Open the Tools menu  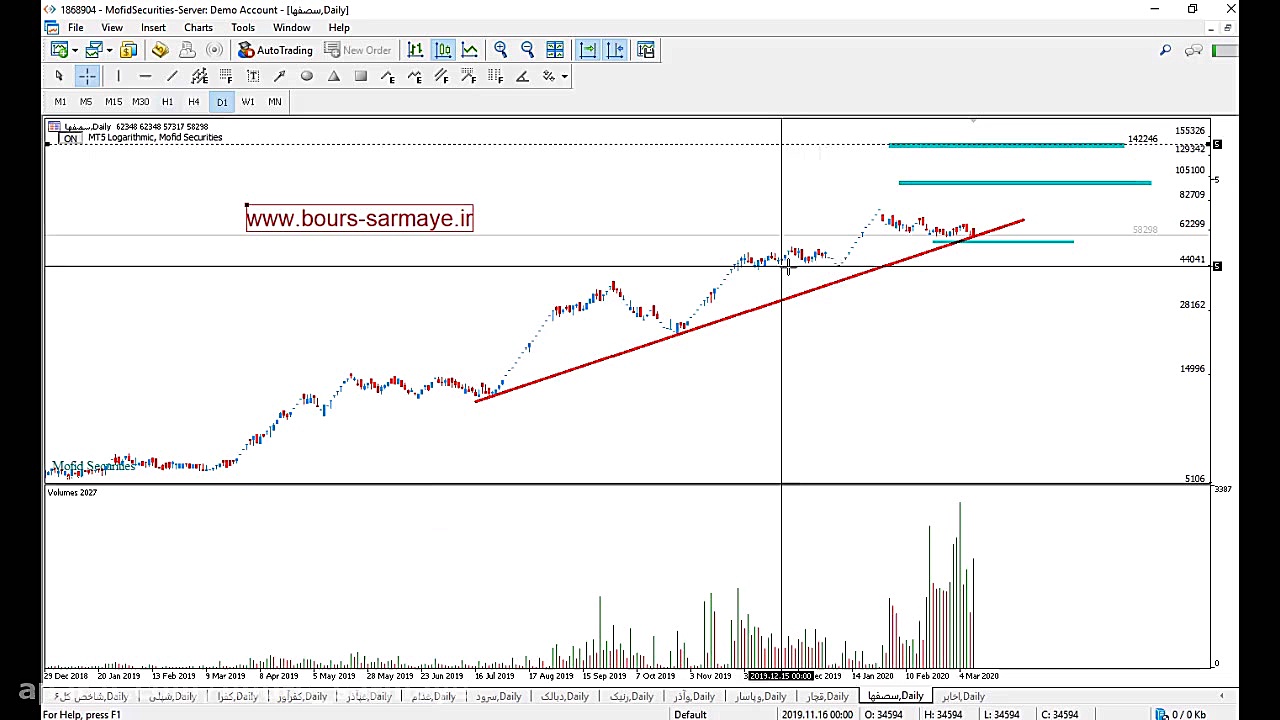point(243,27)
